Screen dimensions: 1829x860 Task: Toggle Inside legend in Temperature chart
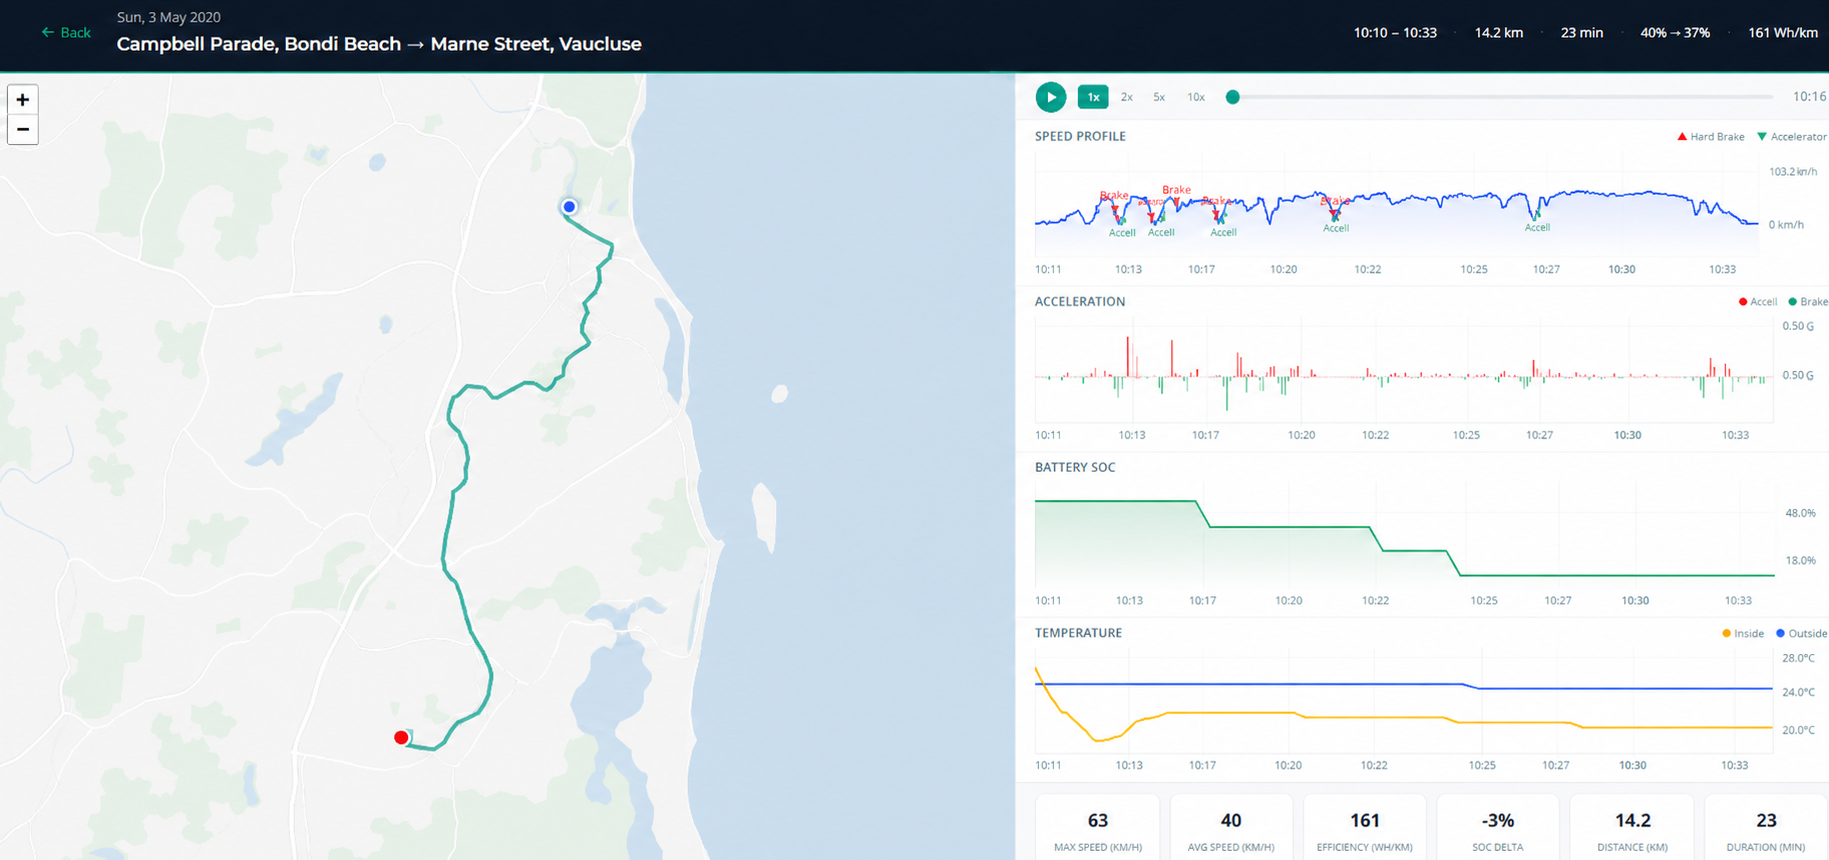point(1743,634)
